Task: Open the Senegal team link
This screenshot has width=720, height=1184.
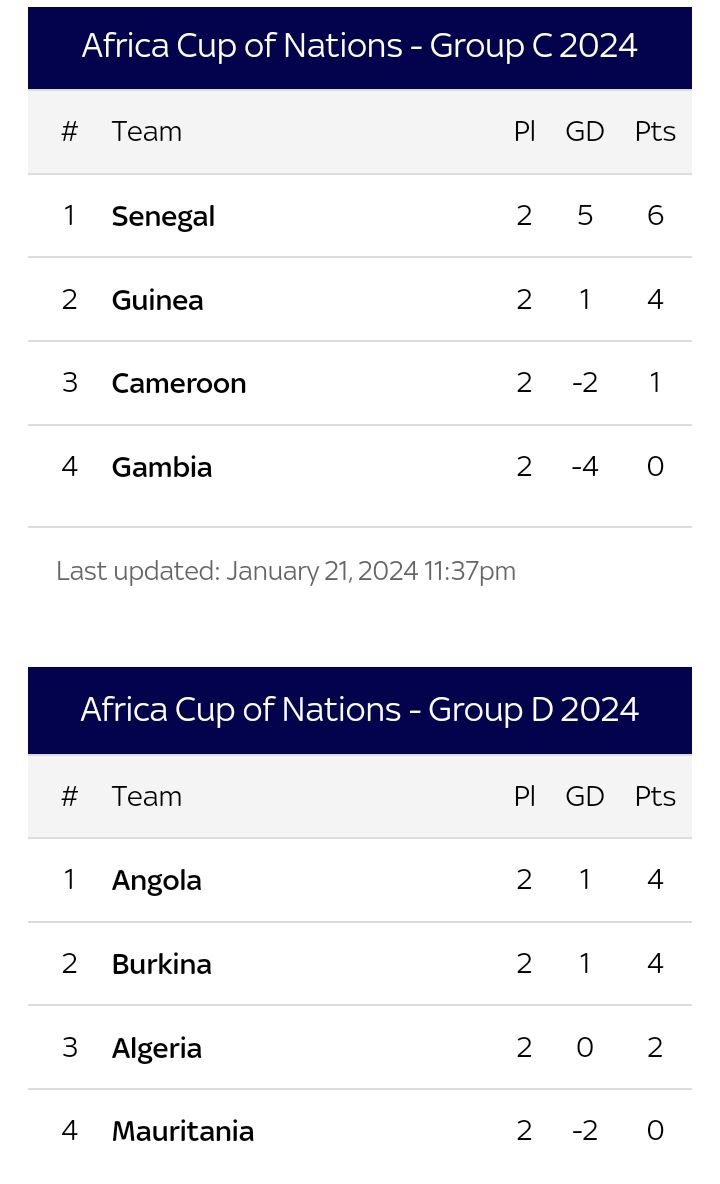Action: click(x=163, y=217)
